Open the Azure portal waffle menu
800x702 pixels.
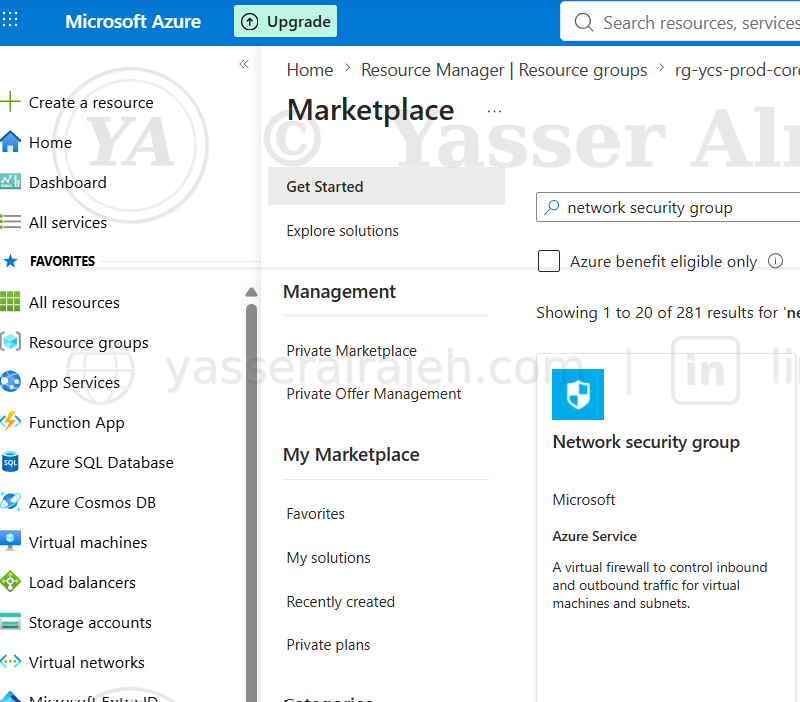(x=10, y=20)
